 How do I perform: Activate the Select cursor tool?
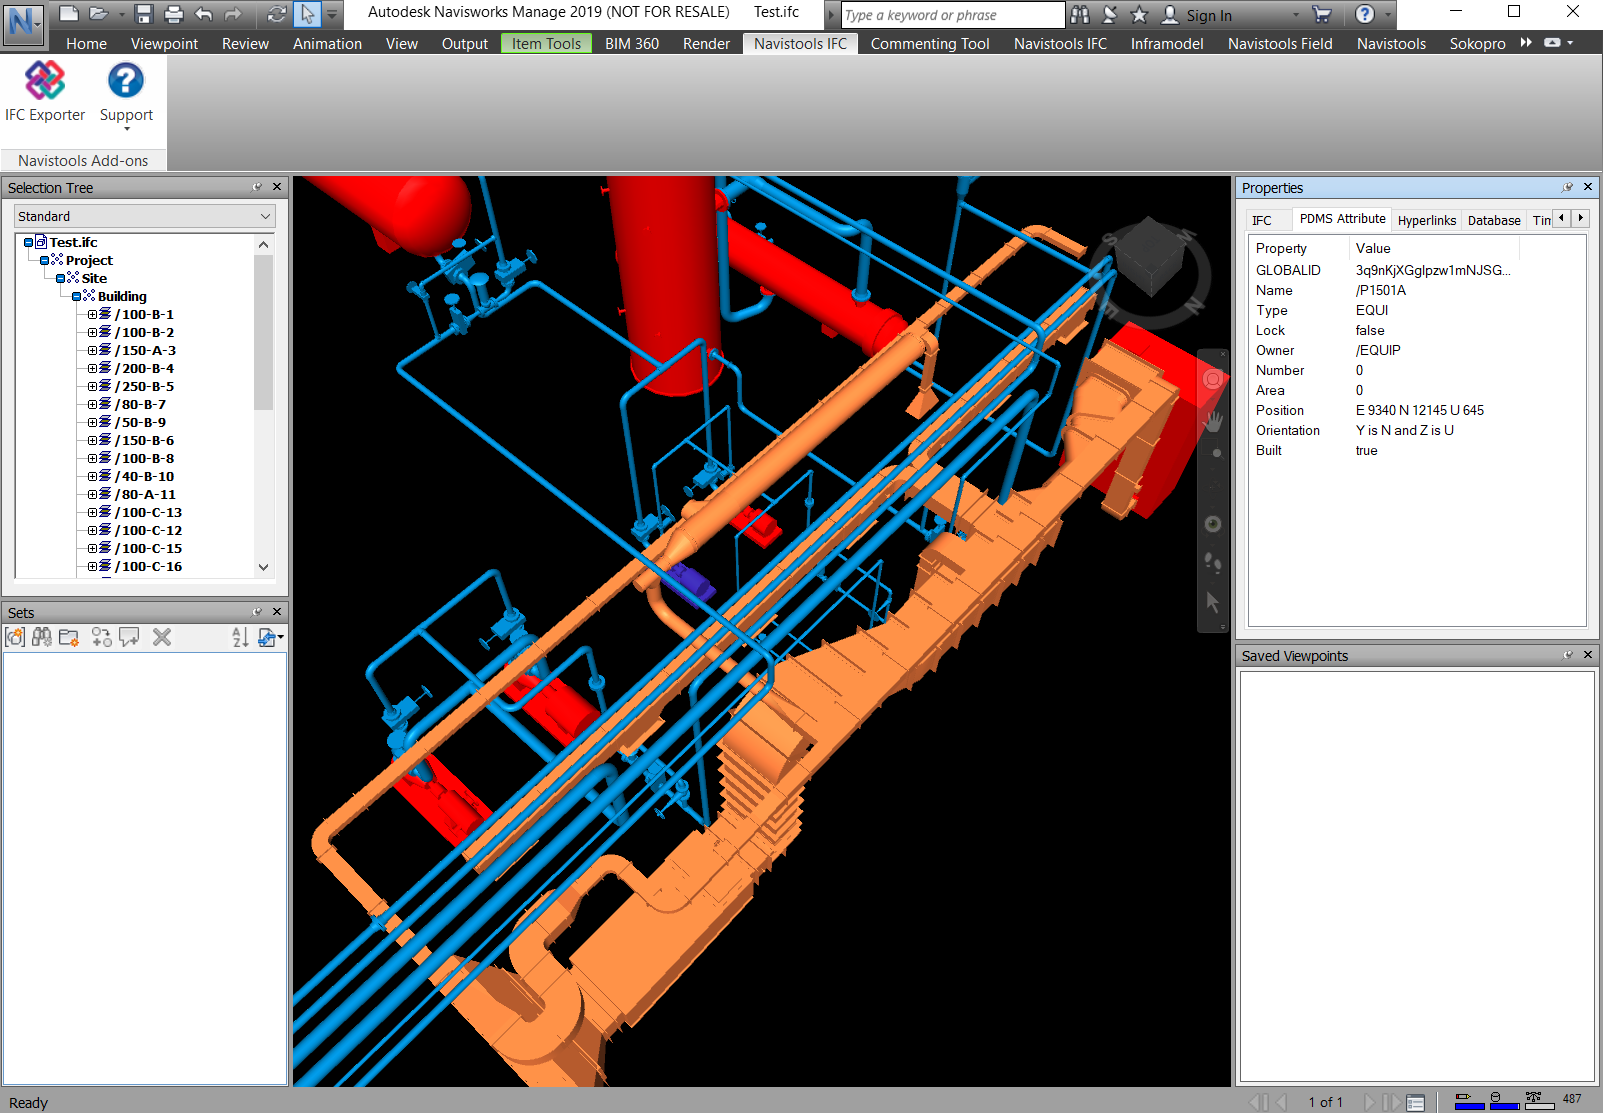click(308, 14)
